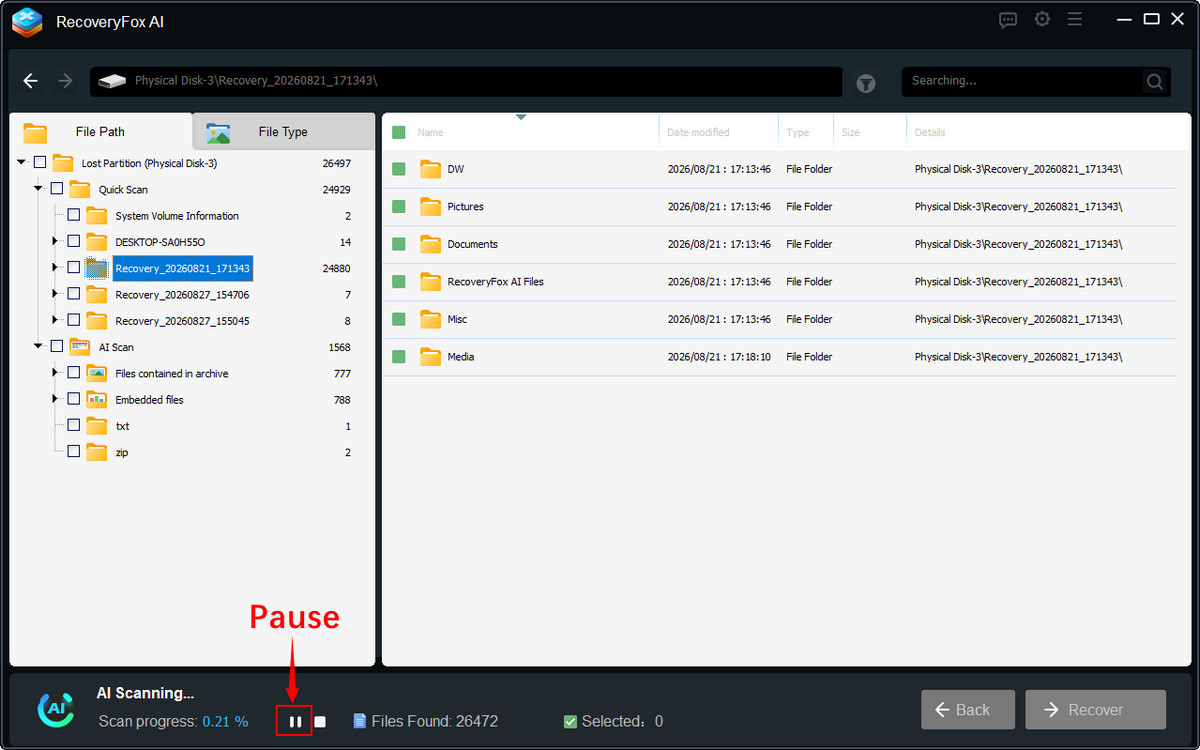This screenshot has width=1200, height=750.
Task: Select the Documents row name
Action: click(472, 244)
